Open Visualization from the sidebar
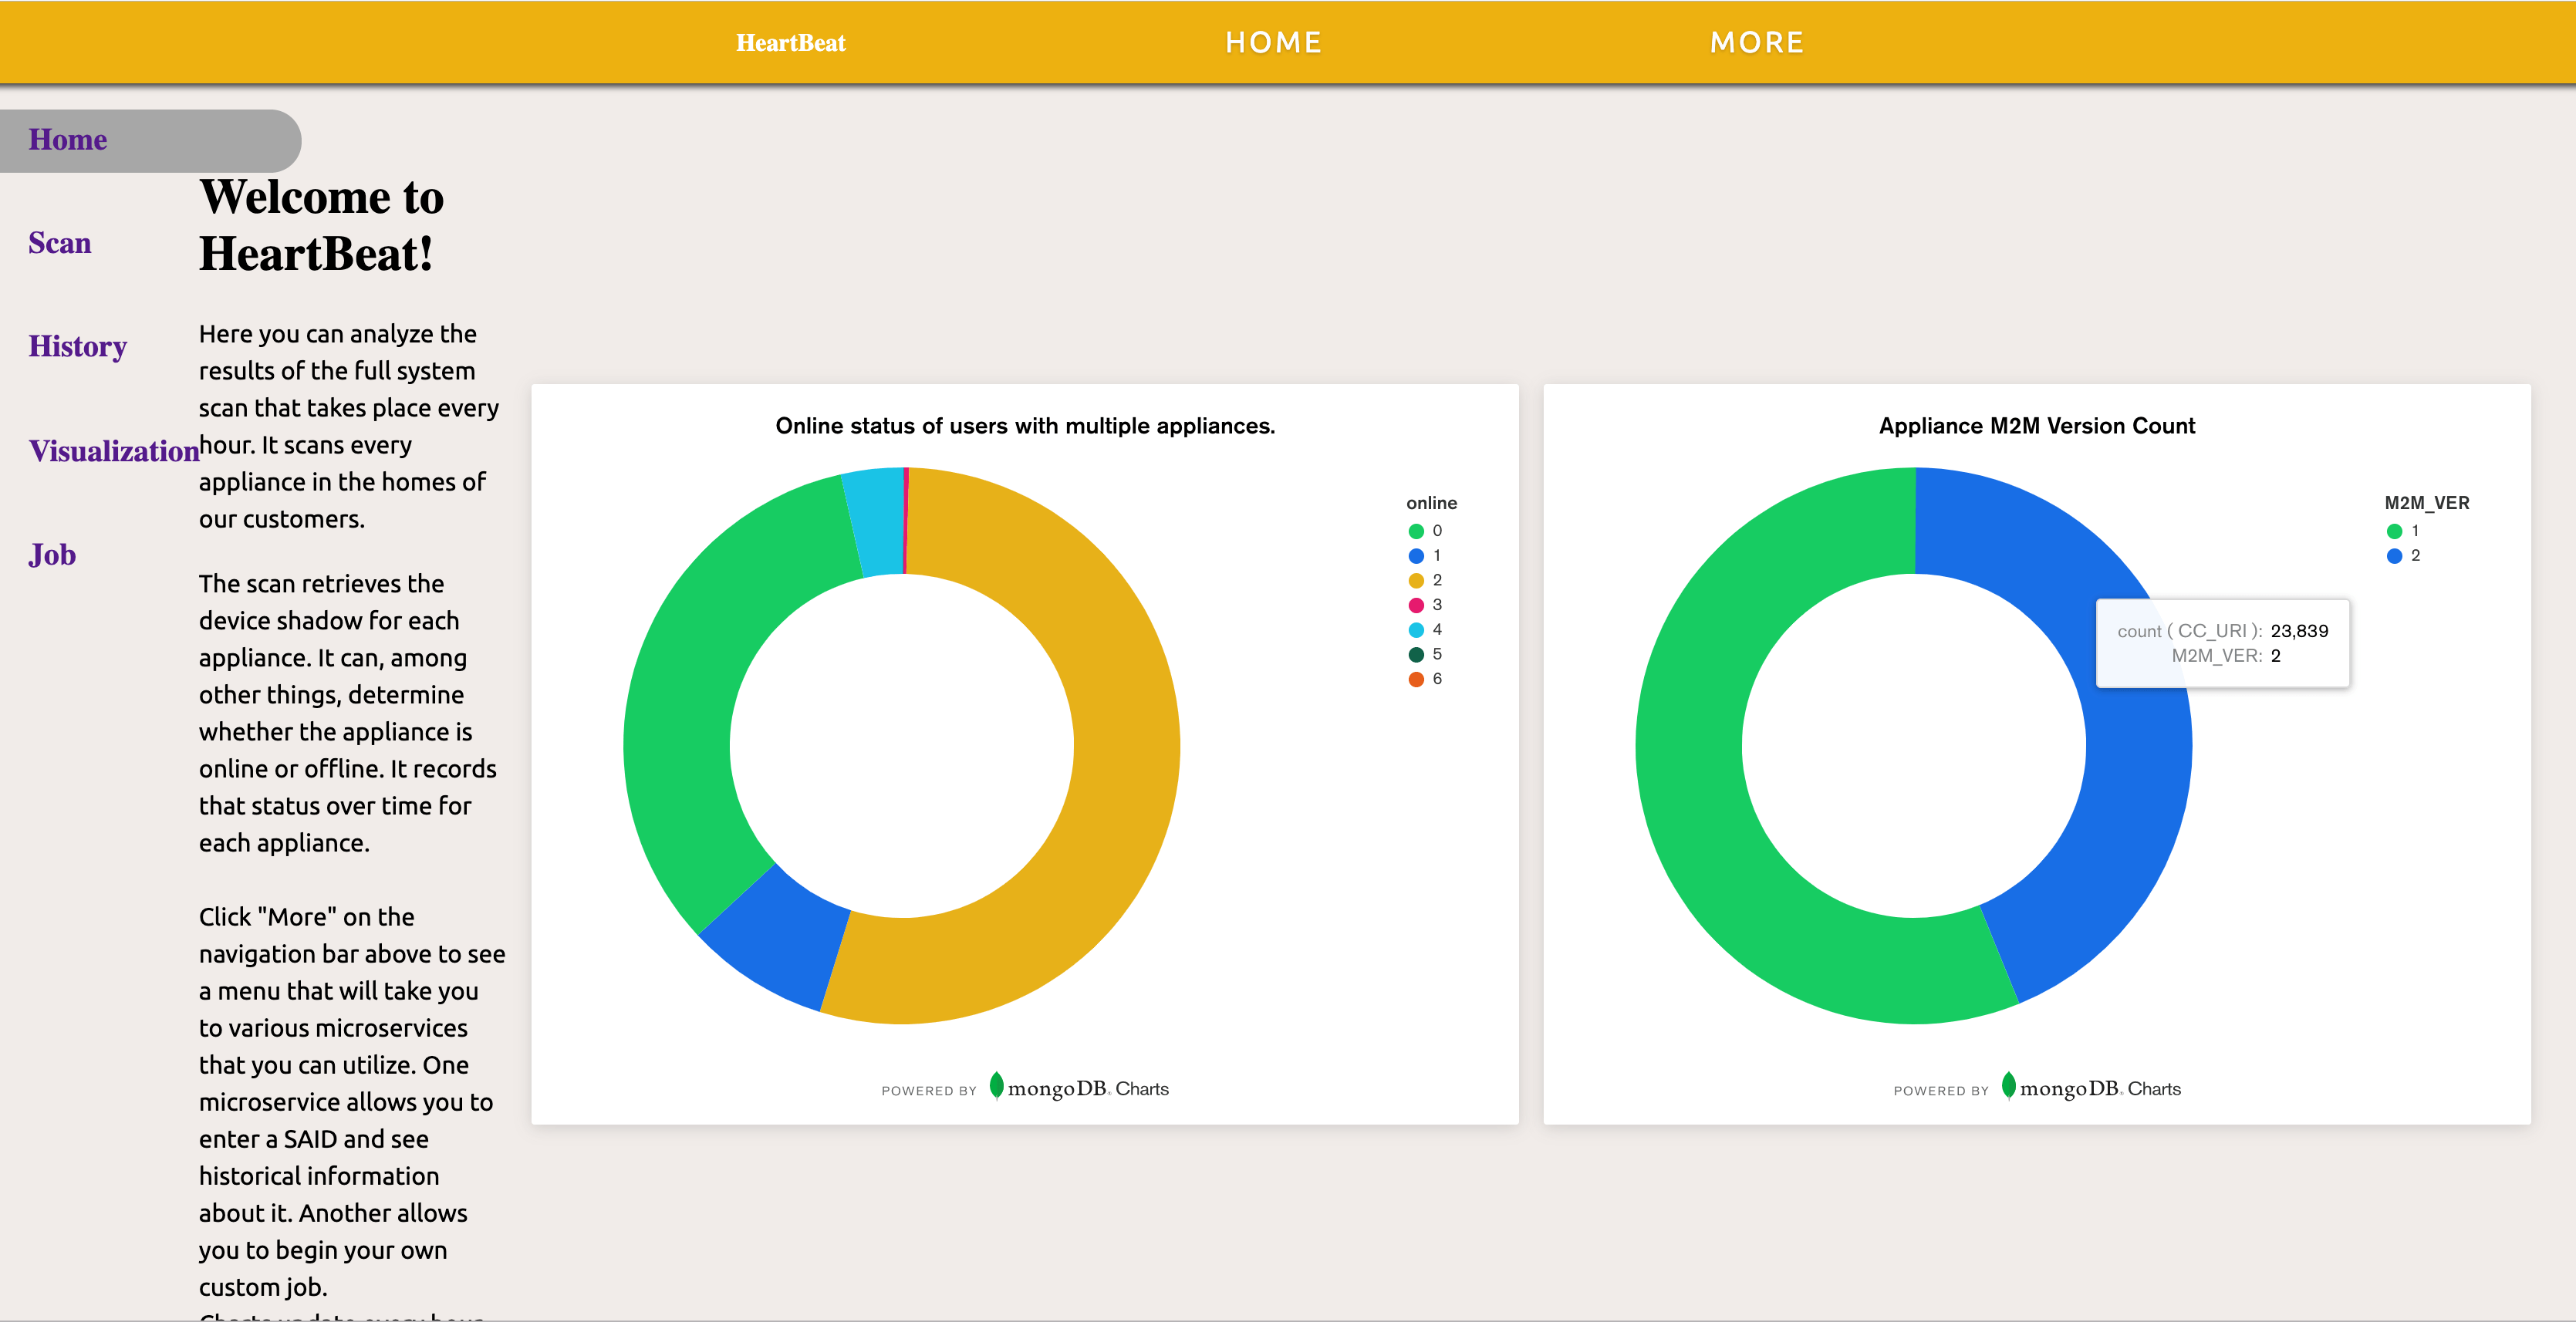Screen dimensions: 2576x1329 [x=114, y=451]
